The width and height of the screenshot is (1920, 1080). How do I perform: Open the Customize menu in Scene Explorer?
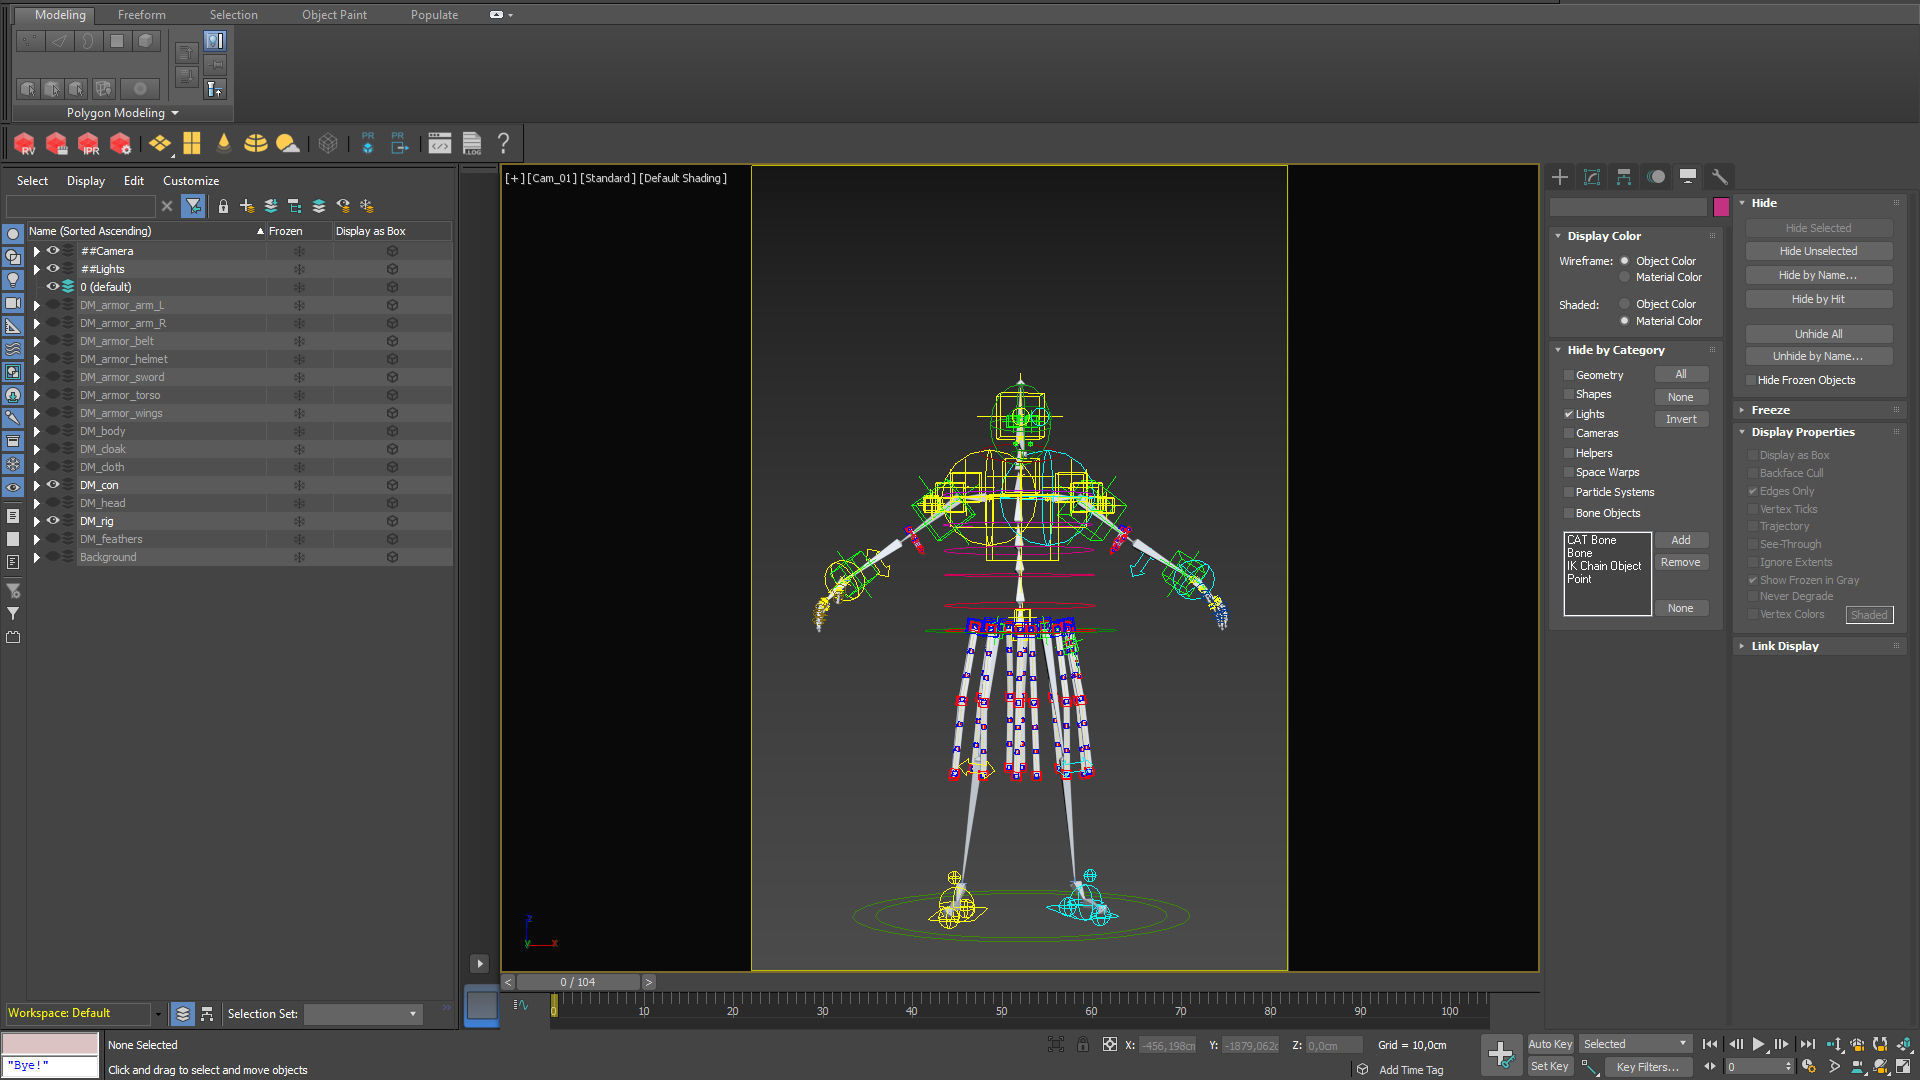tap(190, 181)
